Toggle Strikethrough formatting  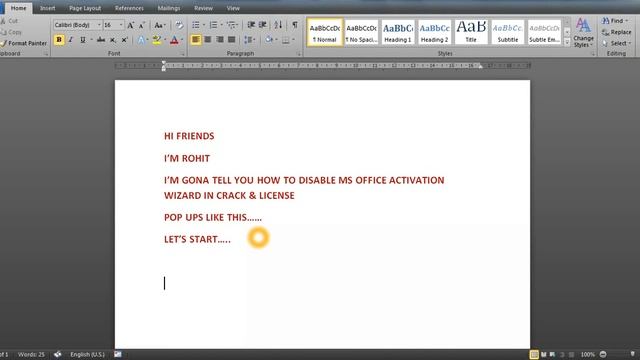101,40
